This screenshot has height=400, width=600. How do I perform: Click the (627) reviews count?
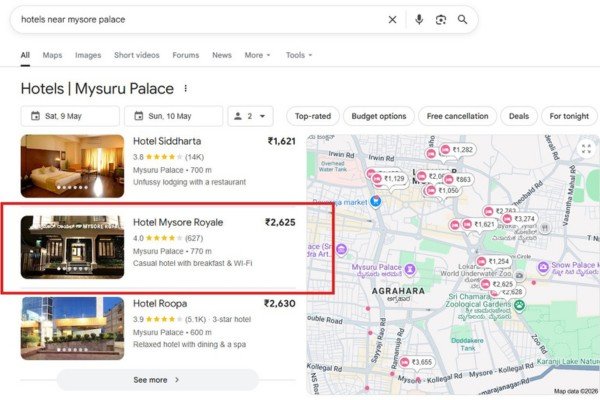[194, 238]
